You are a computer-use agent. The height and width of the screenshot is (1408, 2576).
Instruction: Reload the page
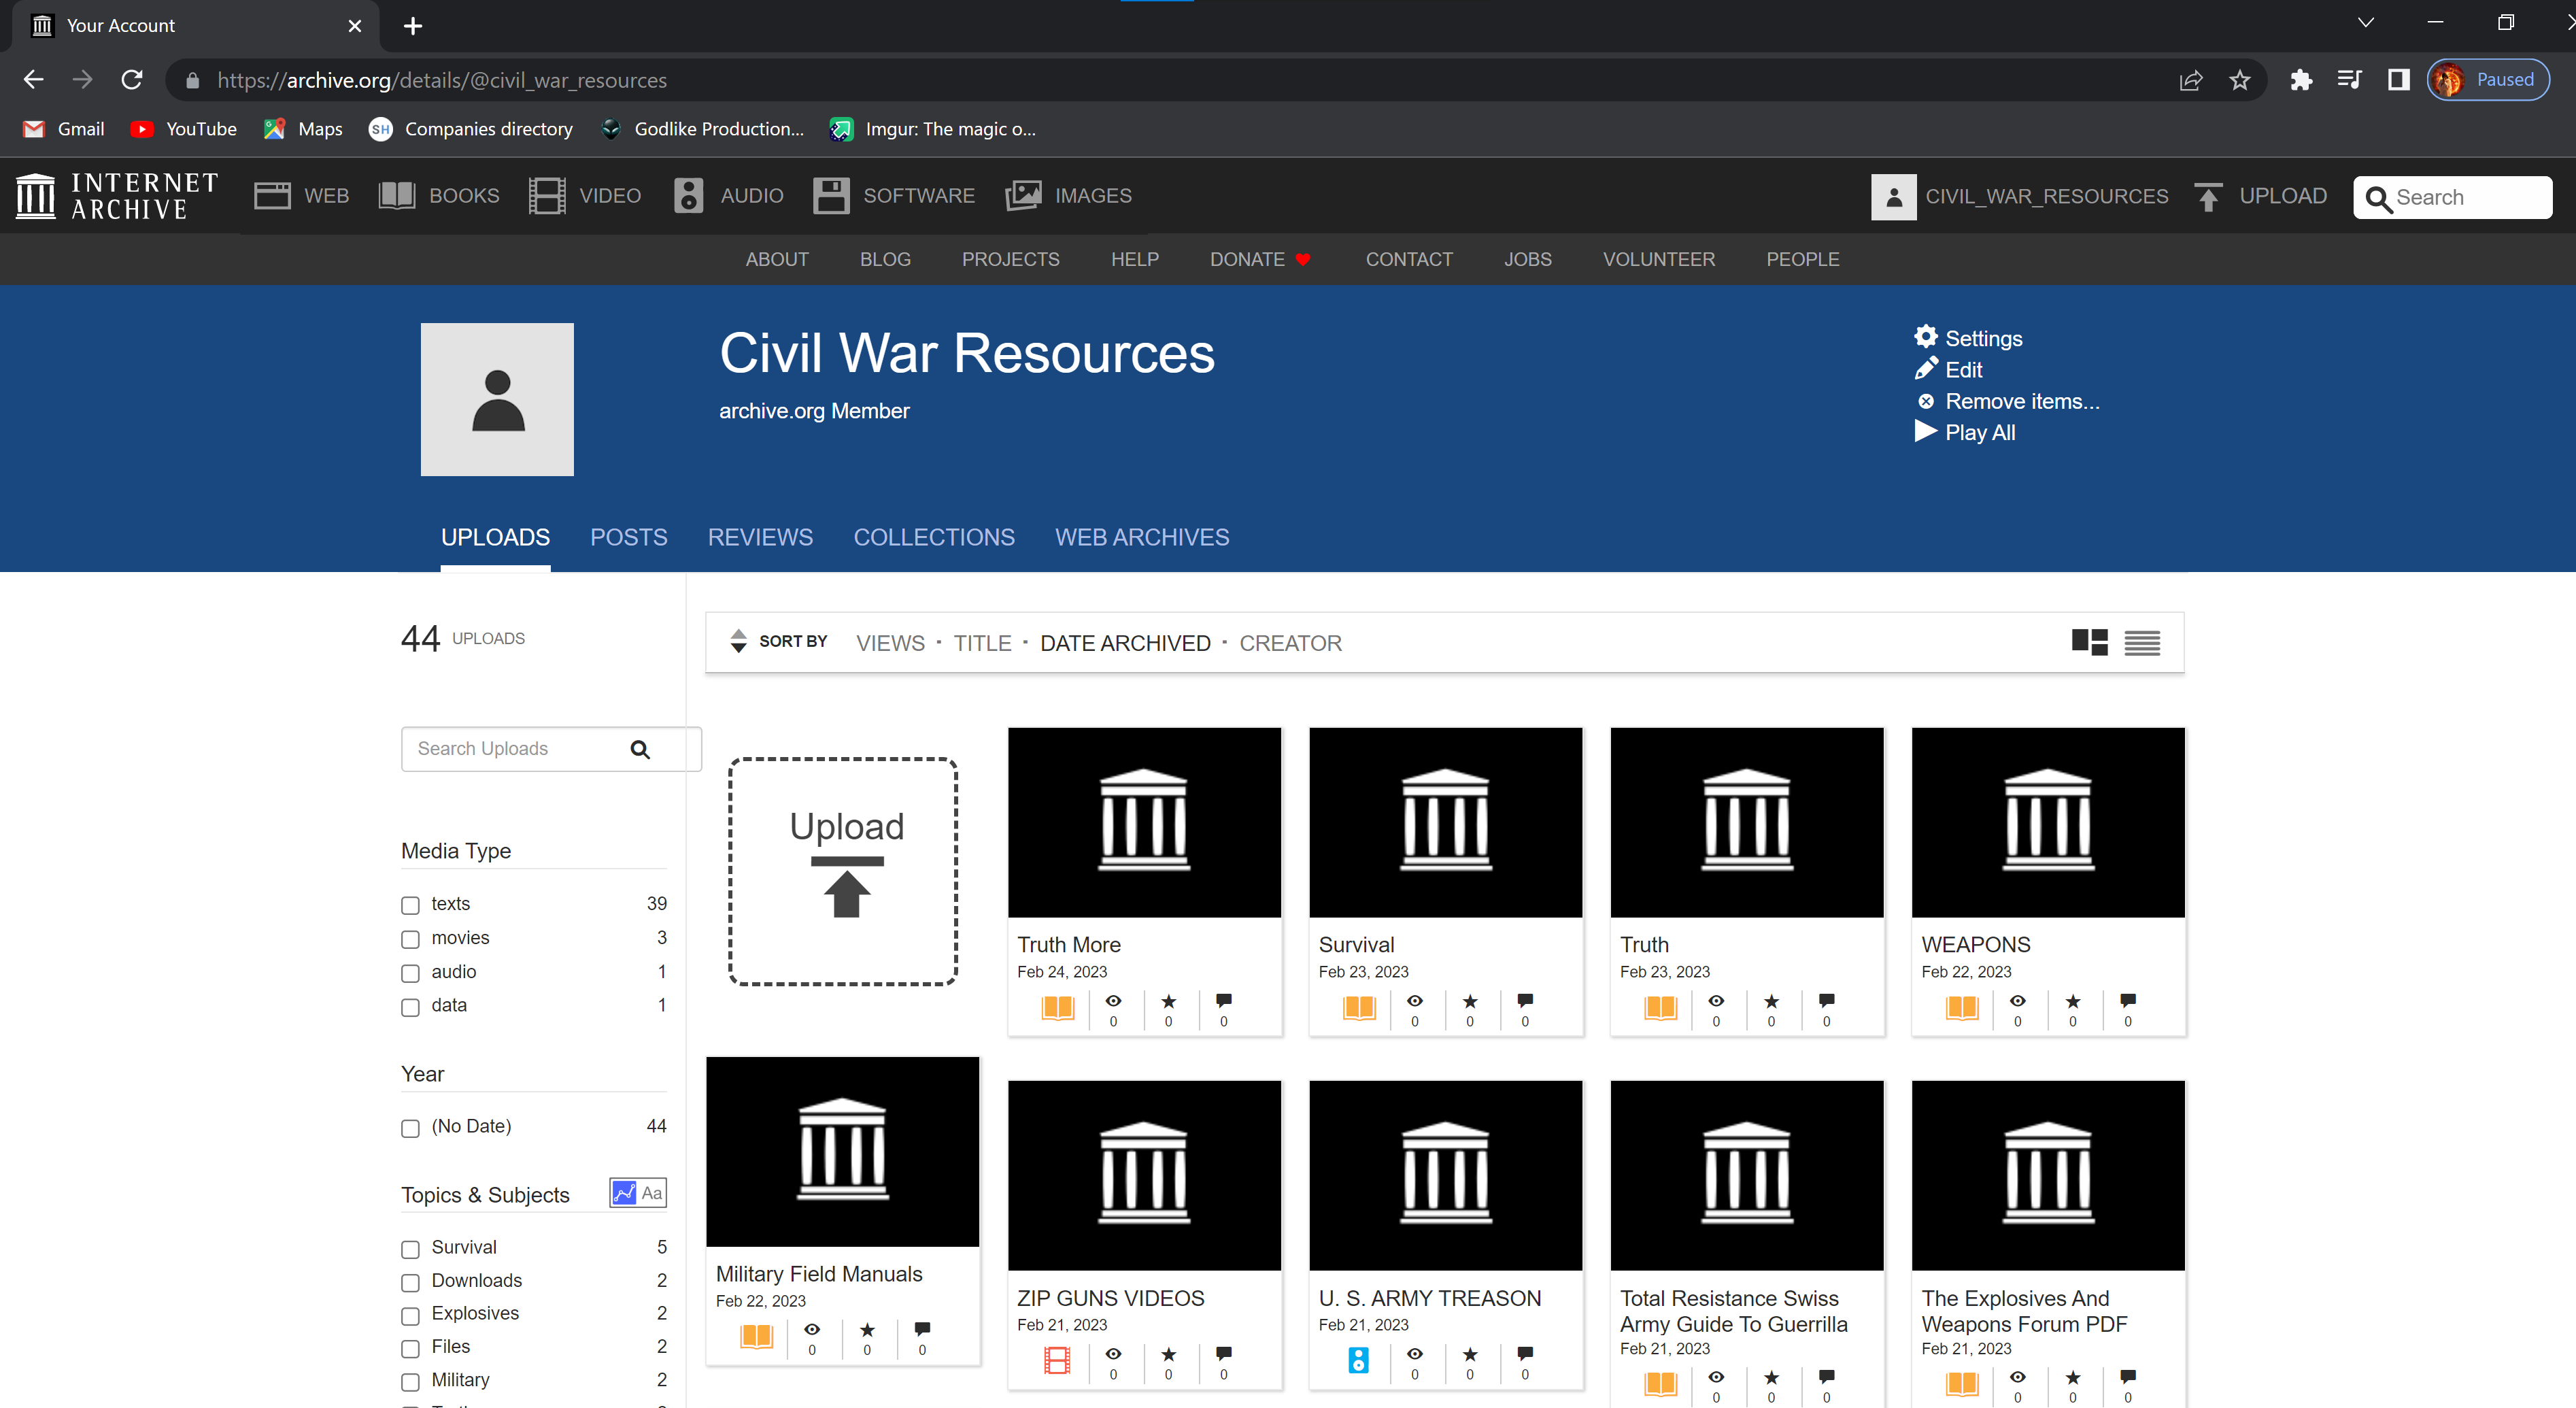(x=132, y=80)
